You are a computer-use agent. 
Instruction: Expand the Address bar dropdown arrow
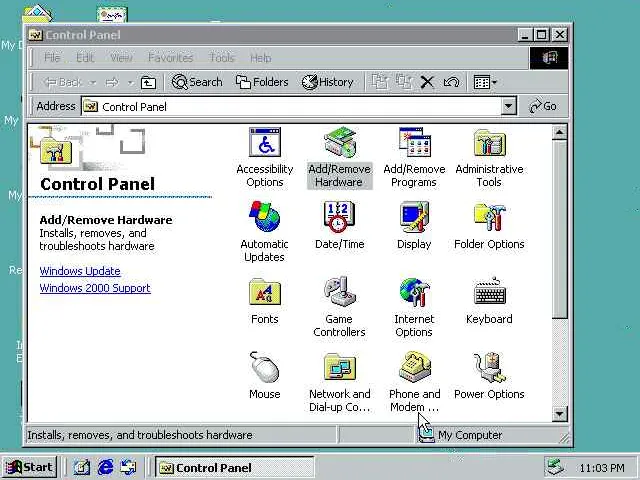508,107
